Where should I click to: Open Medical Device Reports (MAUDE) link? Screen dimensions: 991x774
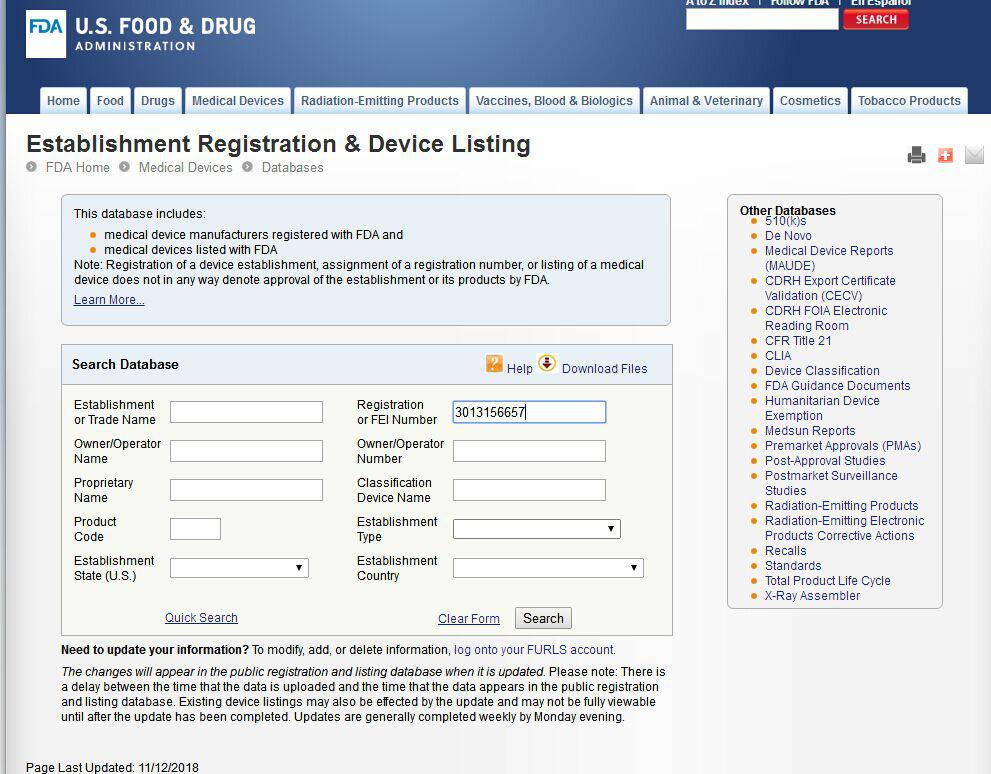(x=829, y=258)
